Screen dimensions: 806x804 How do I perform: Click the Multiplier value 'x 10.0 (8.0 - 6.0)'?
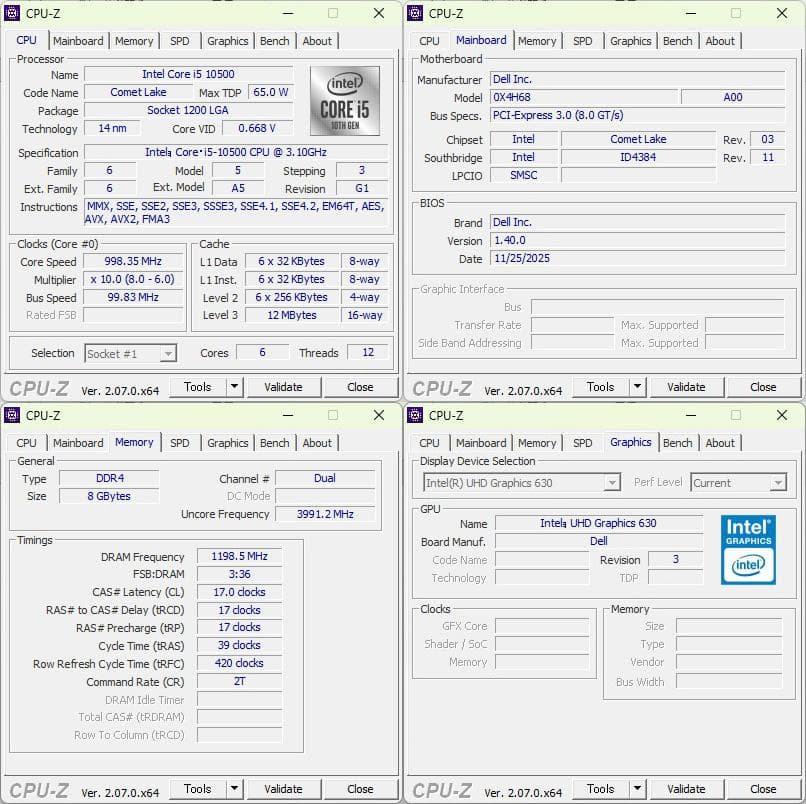(x=133, y=279)
